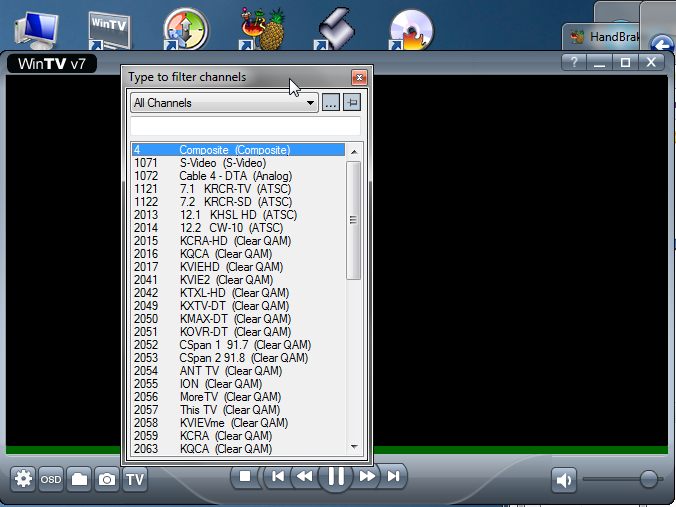This screenshot has height=507, width=676.
Task: Pause the video
Action: (336, 476)
